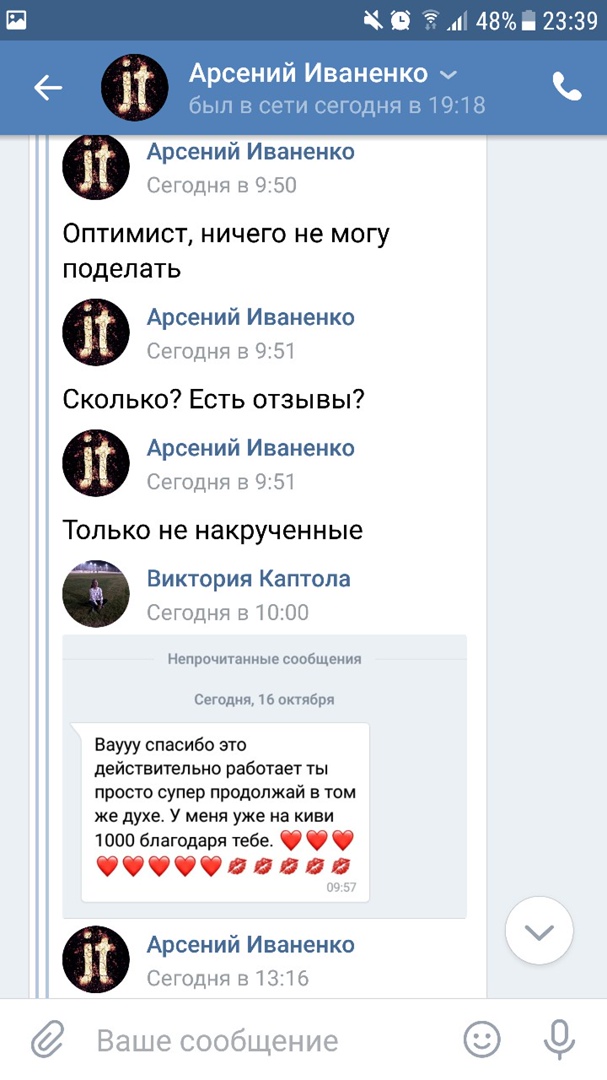The image size is (607, 1080).
Task: Tap the 'Арсений Иваненко' header title
Action: (308, 73)
